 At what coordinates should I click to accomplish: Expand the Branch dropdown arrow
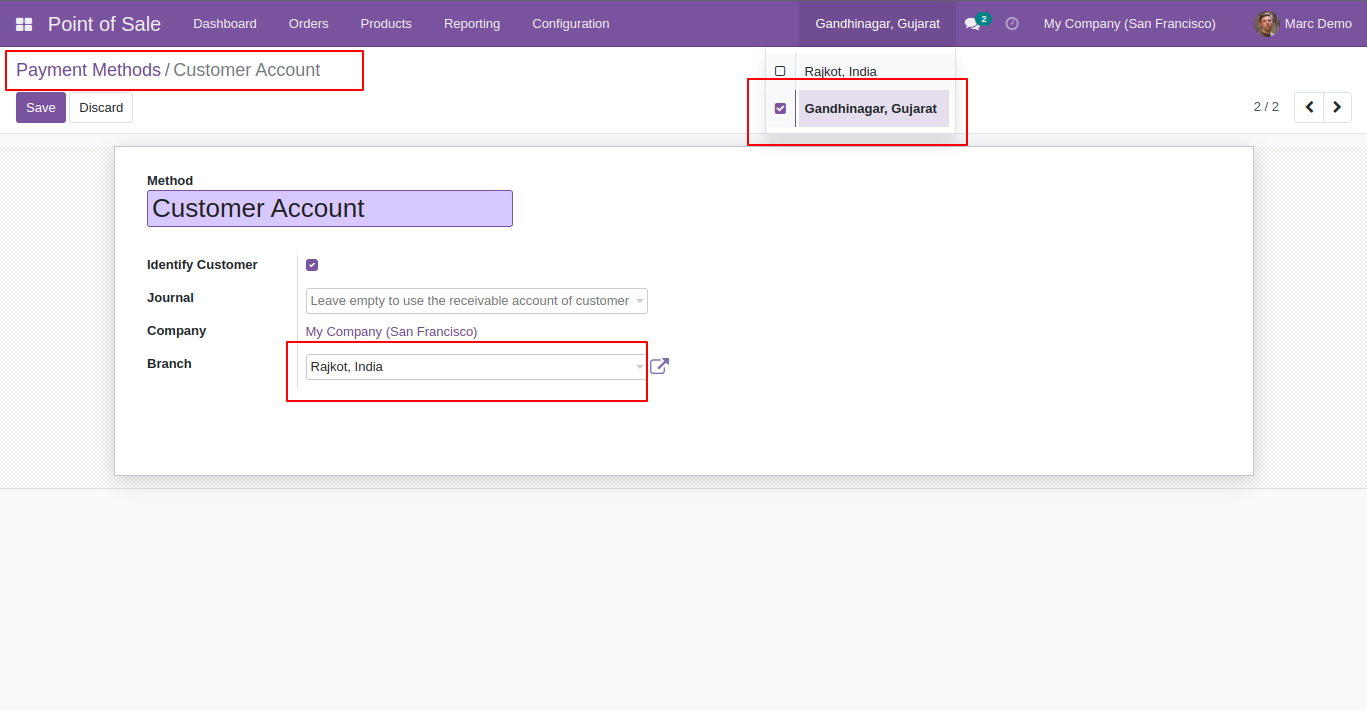640,367
